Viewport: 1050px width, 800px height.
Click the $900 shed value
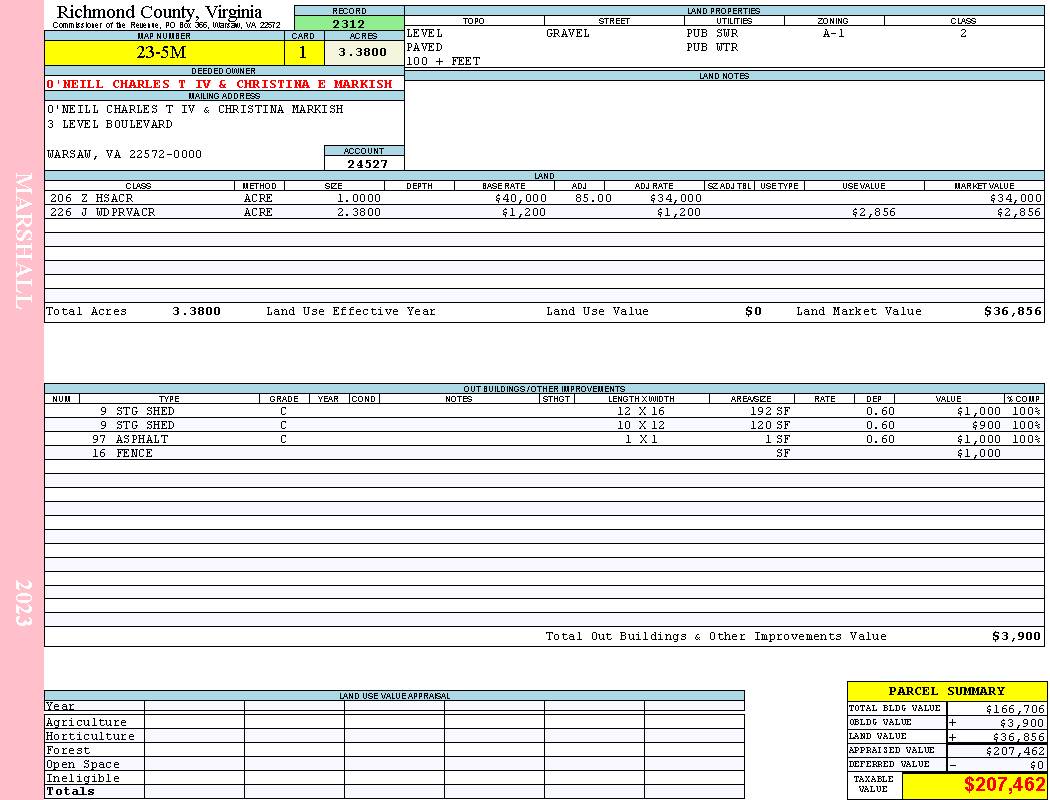[986, 425]
